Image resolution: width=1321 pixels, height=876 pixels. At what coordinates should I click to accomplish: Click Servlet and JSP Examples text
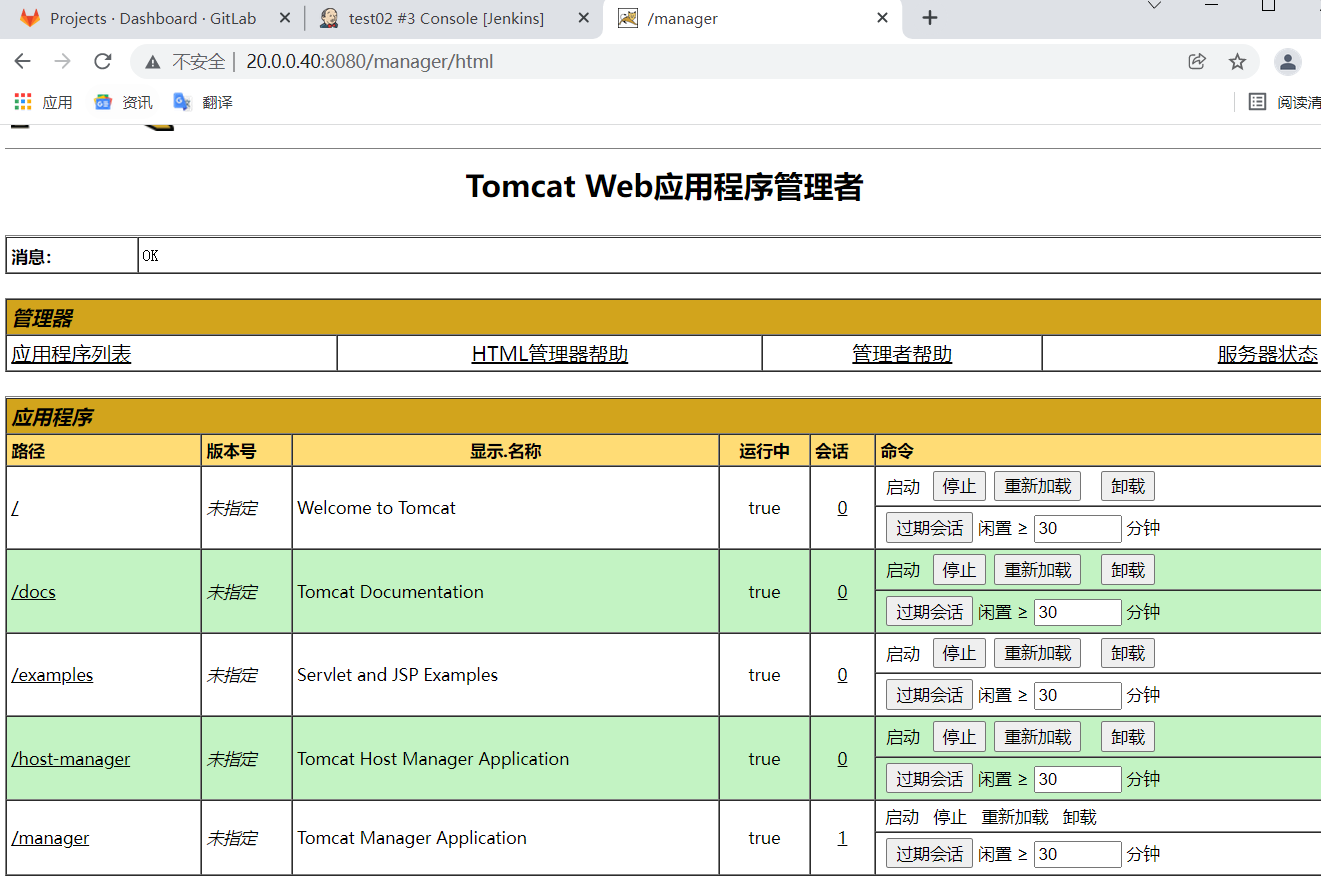(x=397, y=675)
